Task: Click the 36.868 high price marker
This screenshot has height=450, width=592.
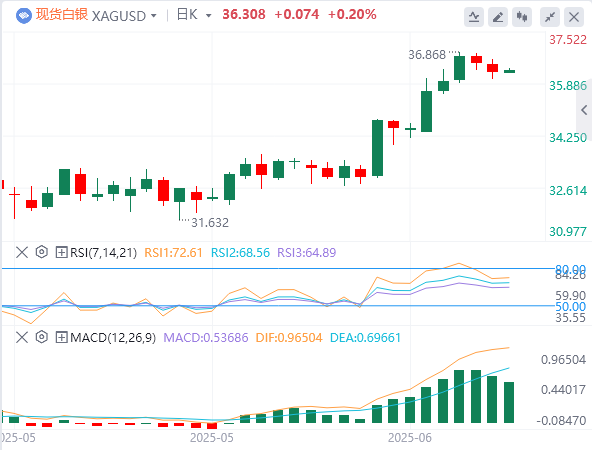Action: 427,55
